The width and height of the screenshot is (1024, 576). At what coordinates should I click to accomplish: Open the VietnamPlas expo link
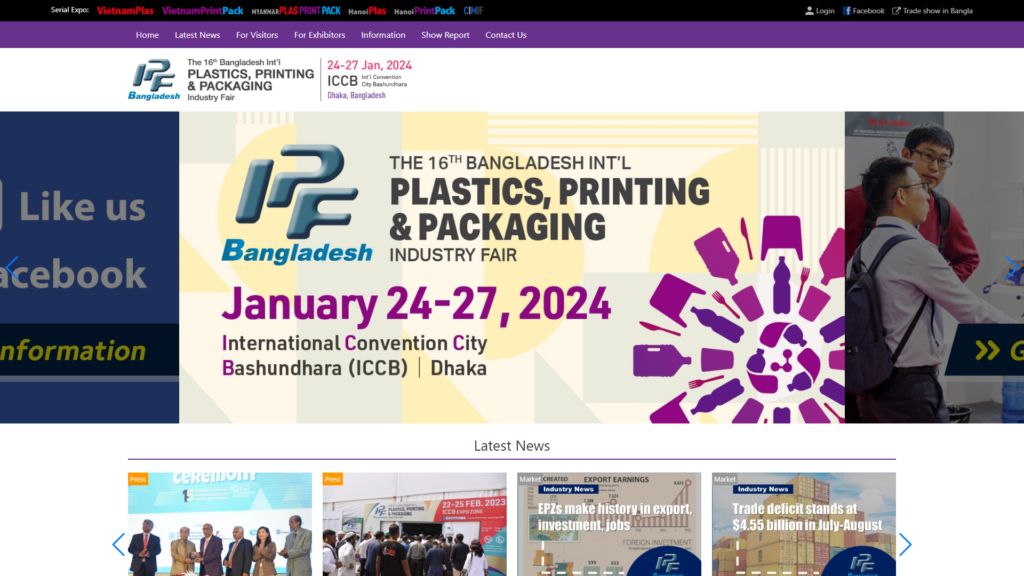(125, 10)
